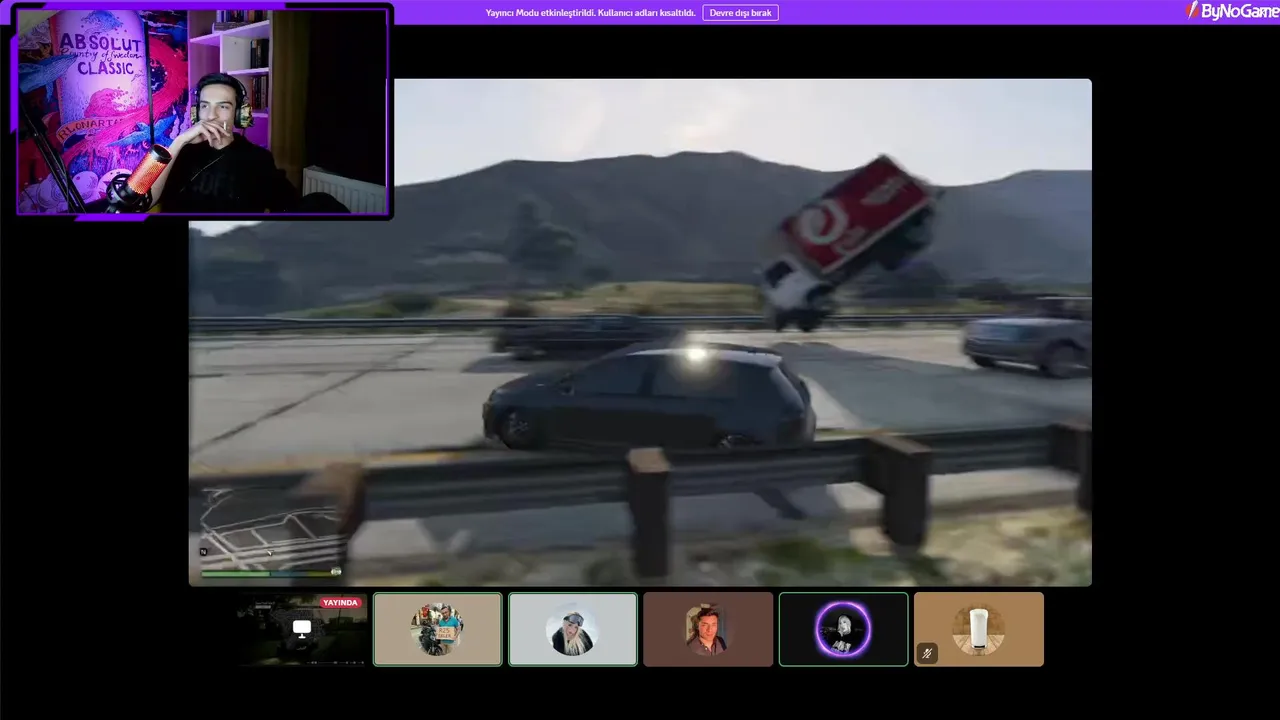Click the streamer webcam overlay
This screenshot has height=720, width=1280.
tap(203, 110)
